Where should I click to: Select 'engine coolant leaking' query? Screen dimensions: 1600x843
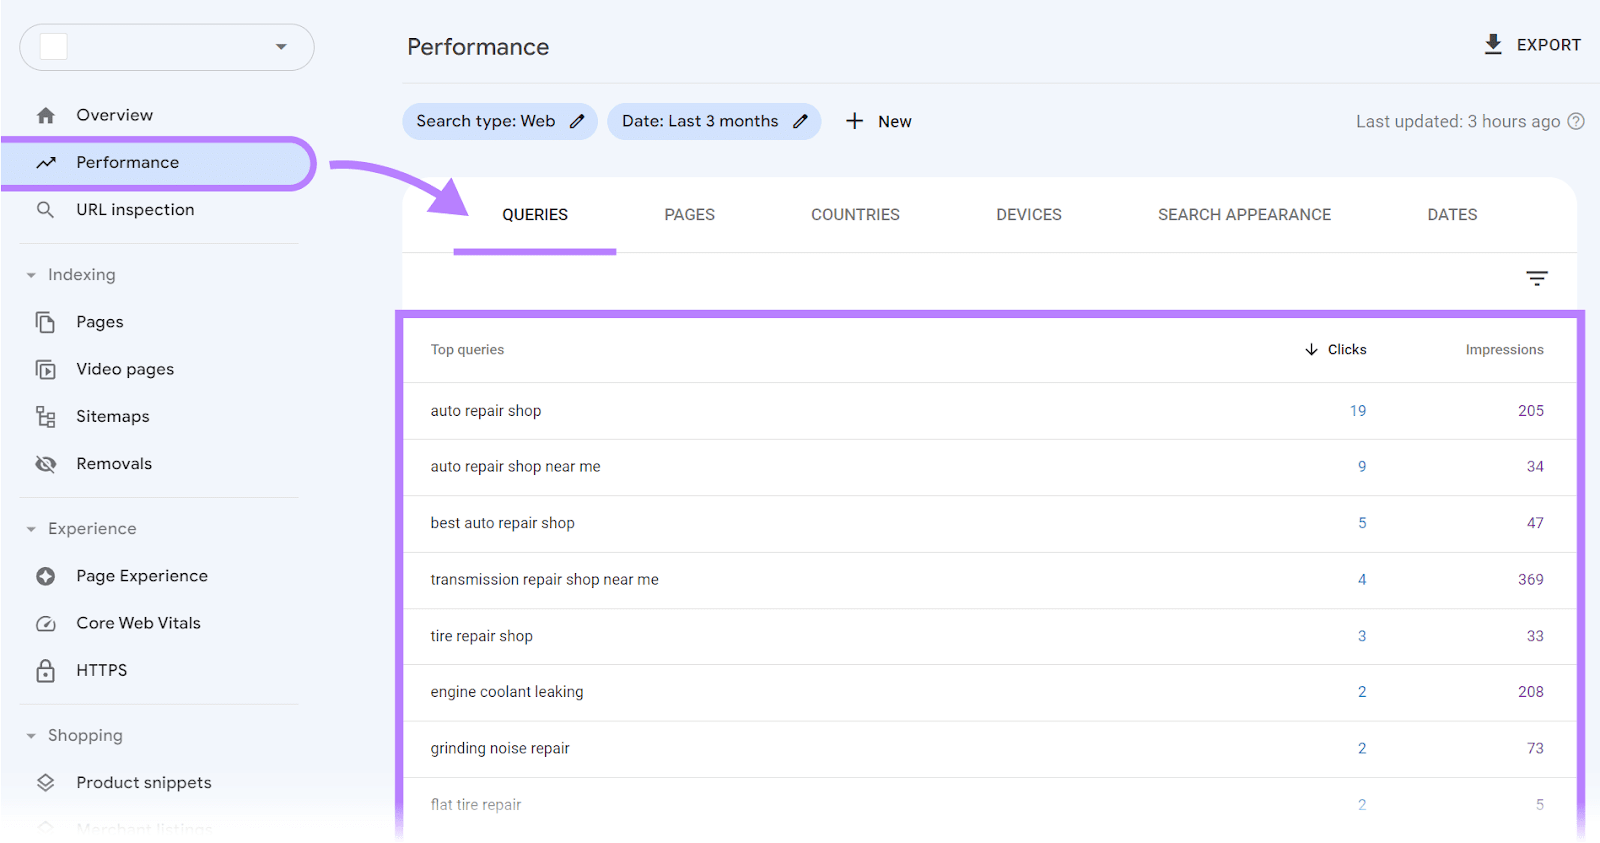coord(990,692)
